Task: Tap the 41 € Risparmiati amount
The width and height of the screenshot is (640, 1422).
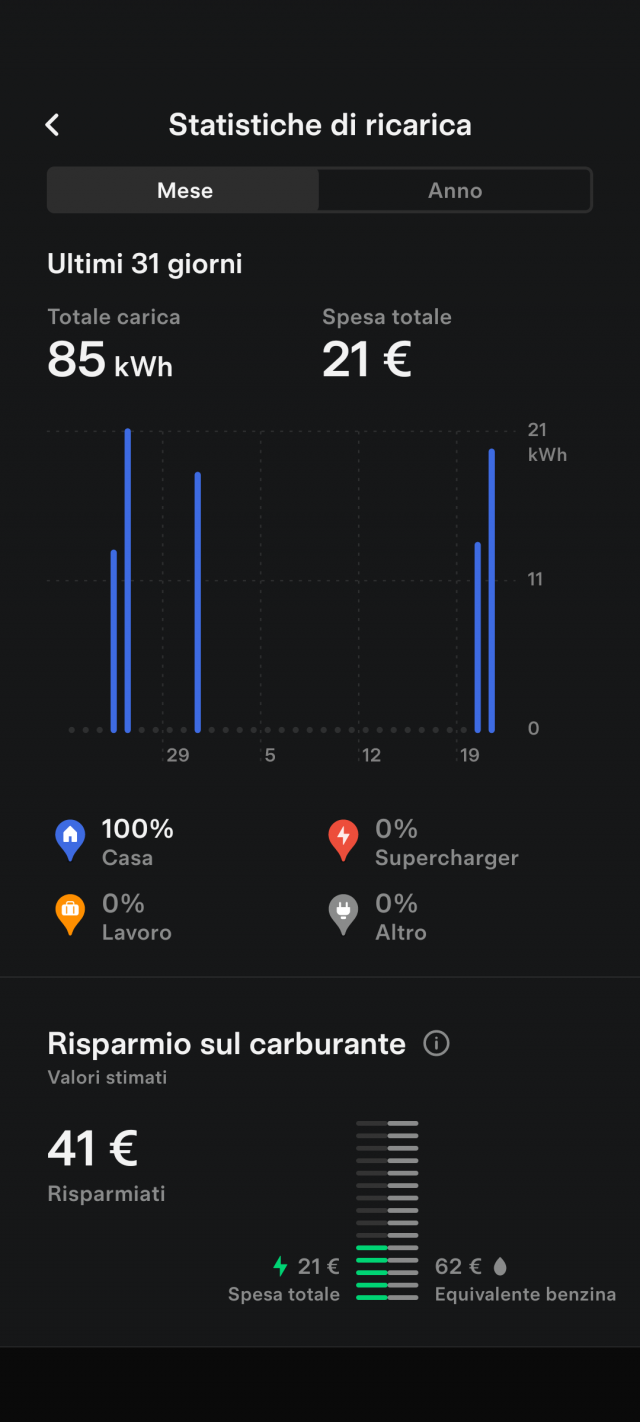Action: coord(92,1148)
